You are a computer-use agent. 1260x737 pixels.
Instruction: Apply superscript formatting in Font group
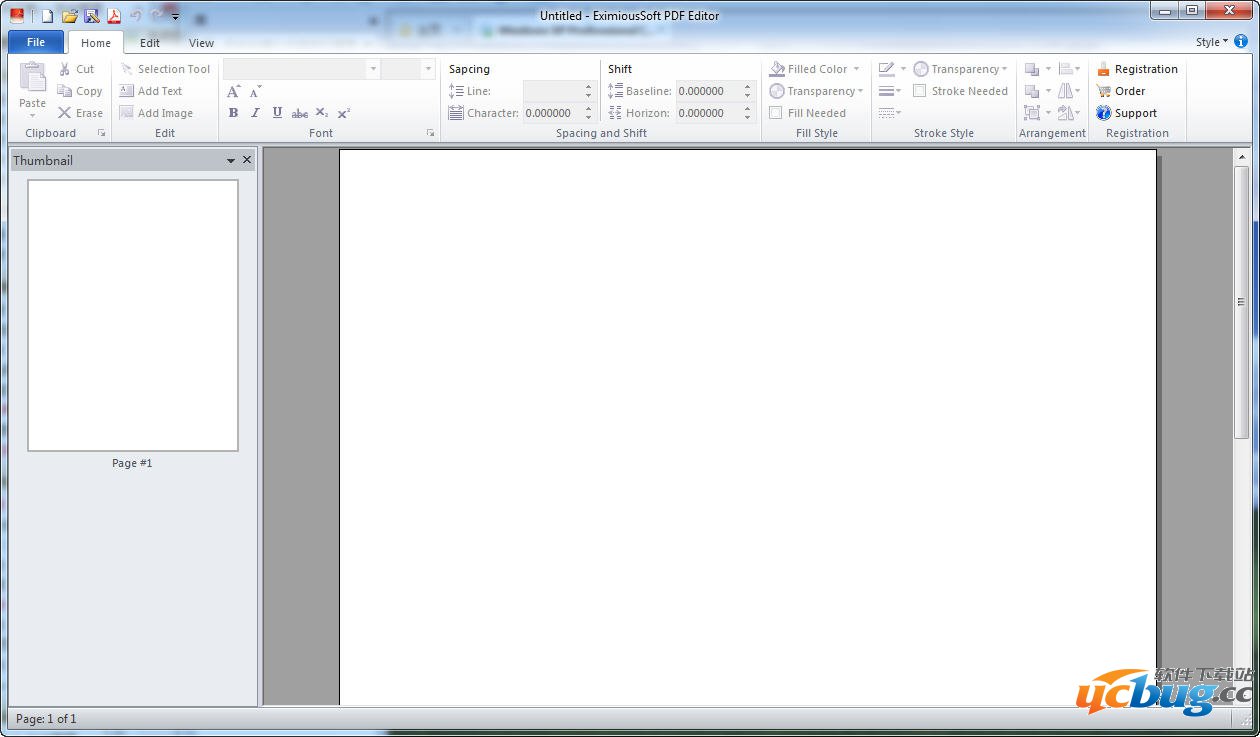click(343, 112)
